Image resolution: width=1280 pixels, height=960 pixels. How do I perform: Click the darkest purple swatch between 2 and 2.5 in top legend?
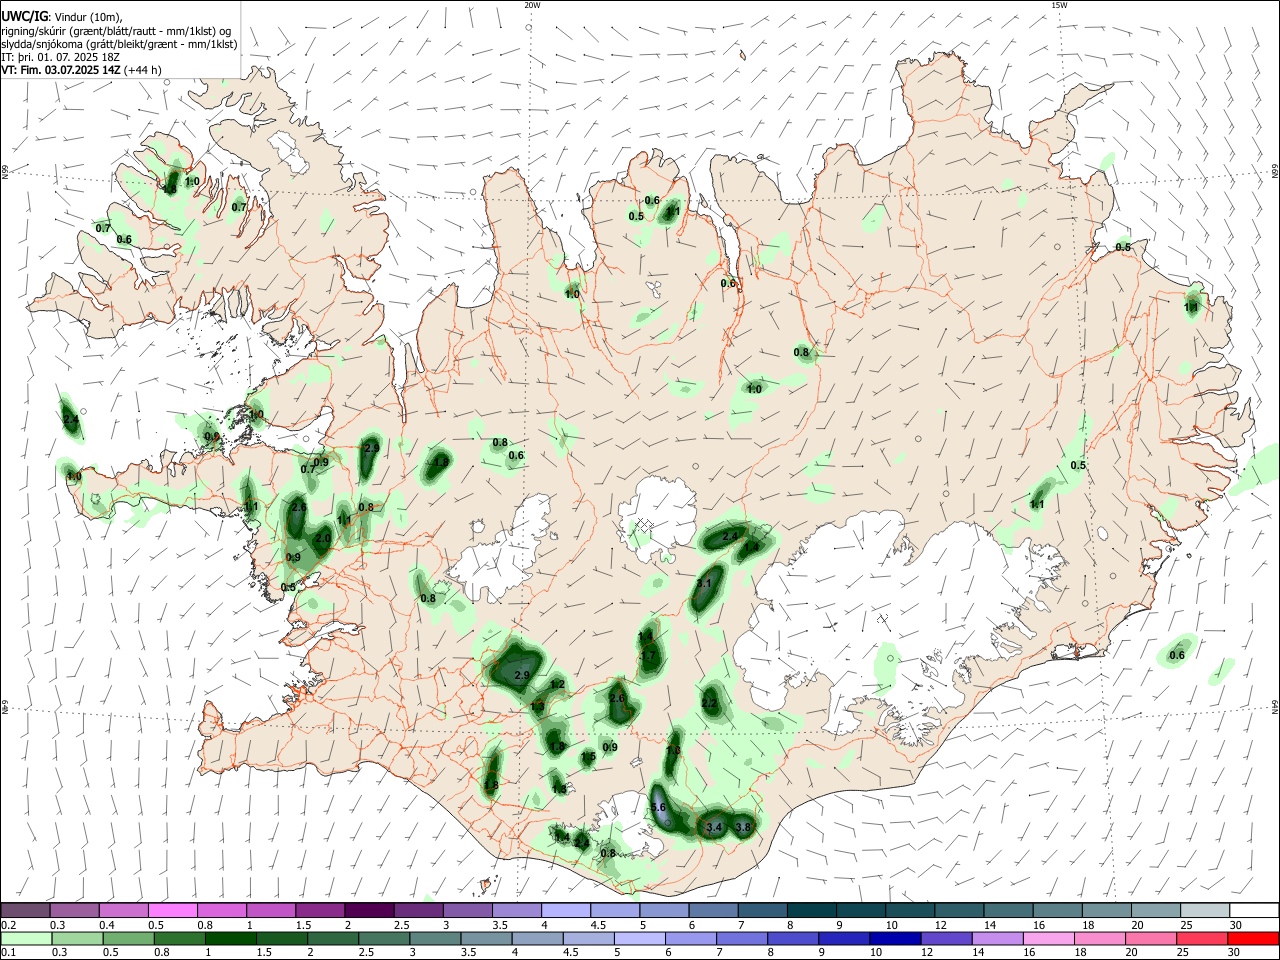[x=368, y=911]
